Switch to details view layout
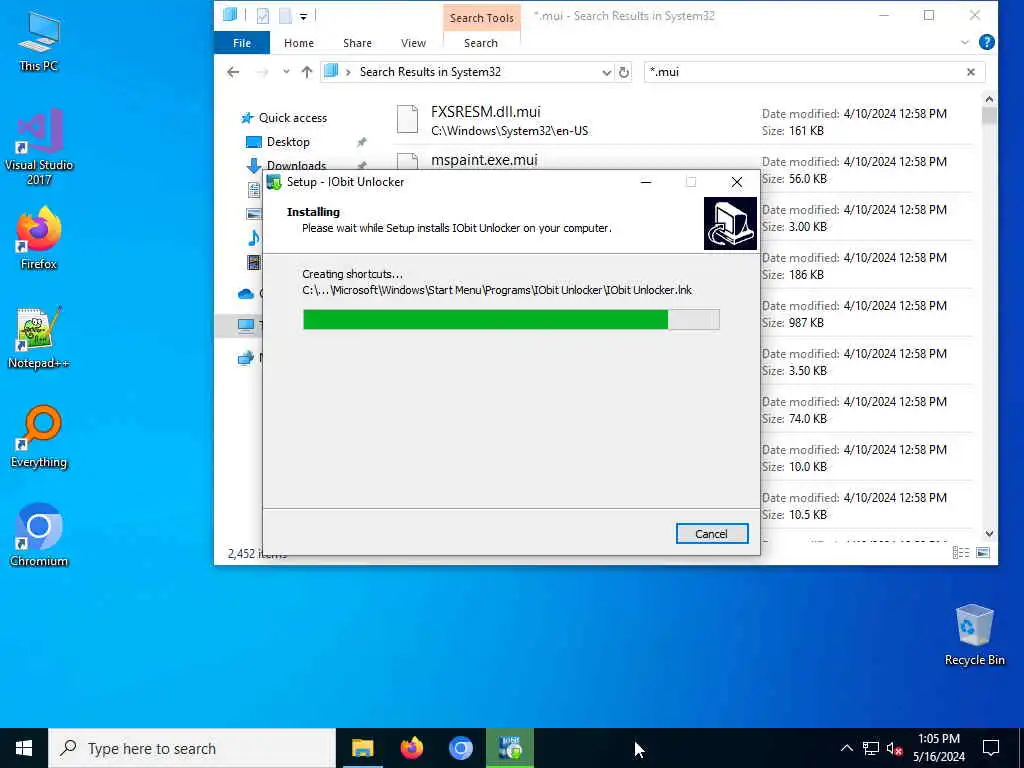Image resolution: width=1024 pixels, height=768 pixels. point(961,552)
